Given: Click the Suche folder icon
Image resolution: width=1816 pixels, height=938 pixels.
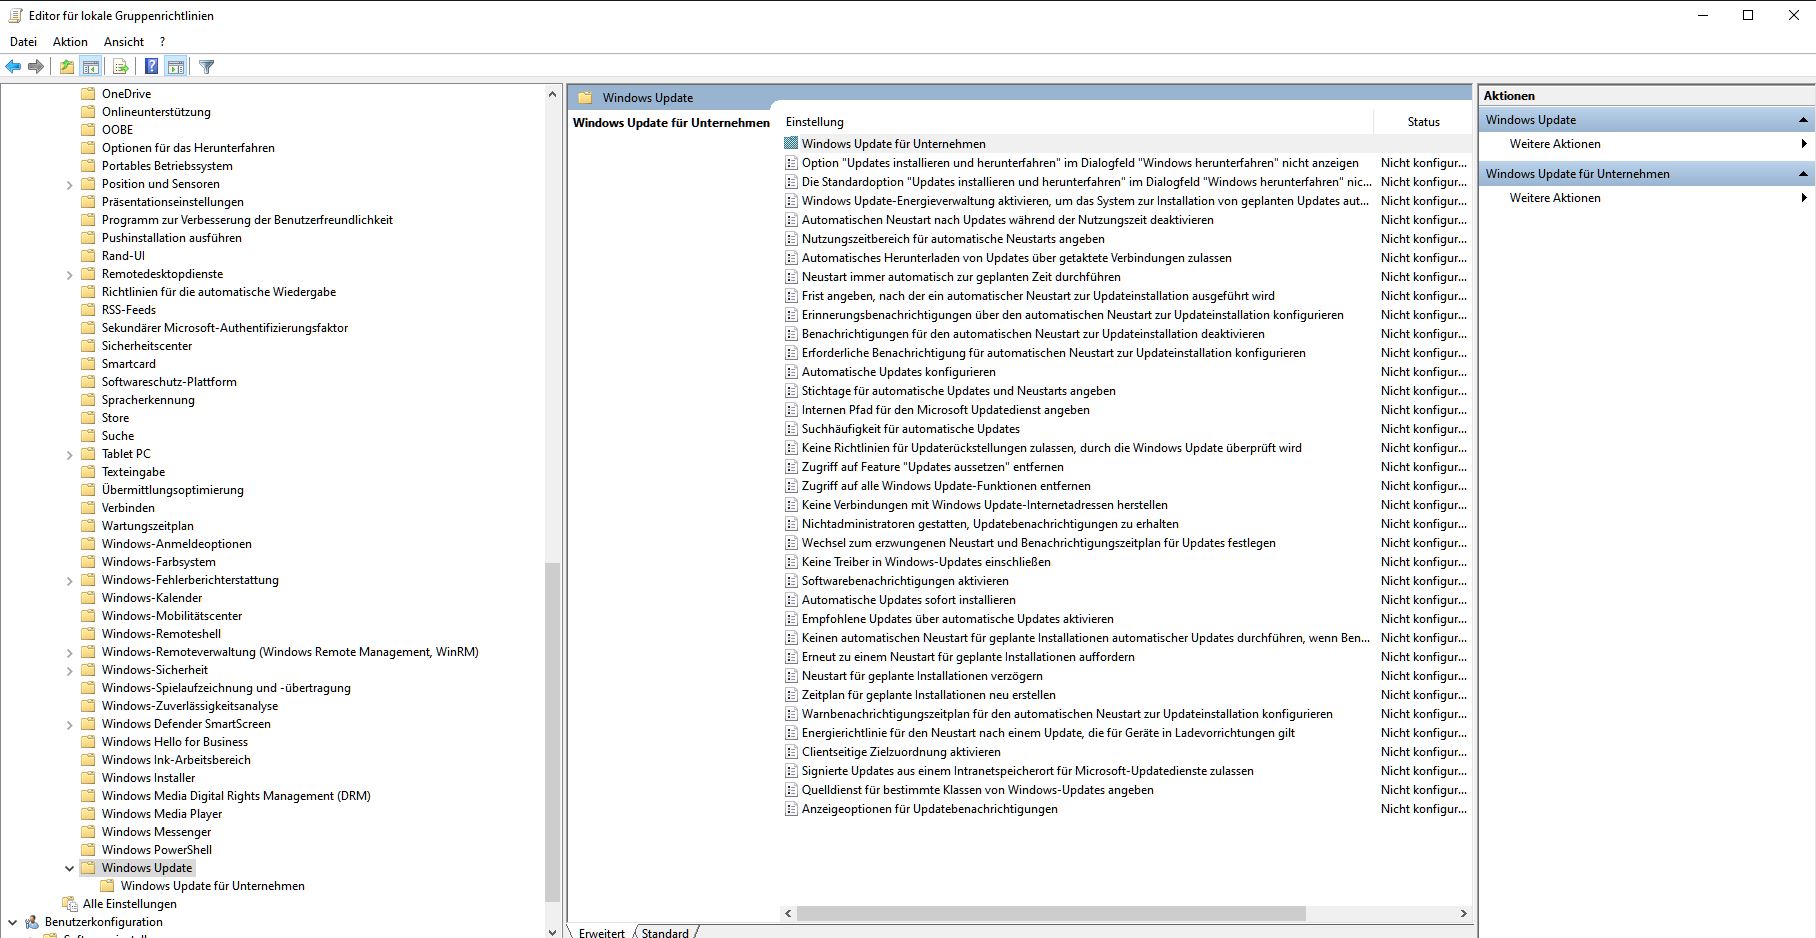Looking at the screenshot, I should pyautogui.click(x=88, y=436).
